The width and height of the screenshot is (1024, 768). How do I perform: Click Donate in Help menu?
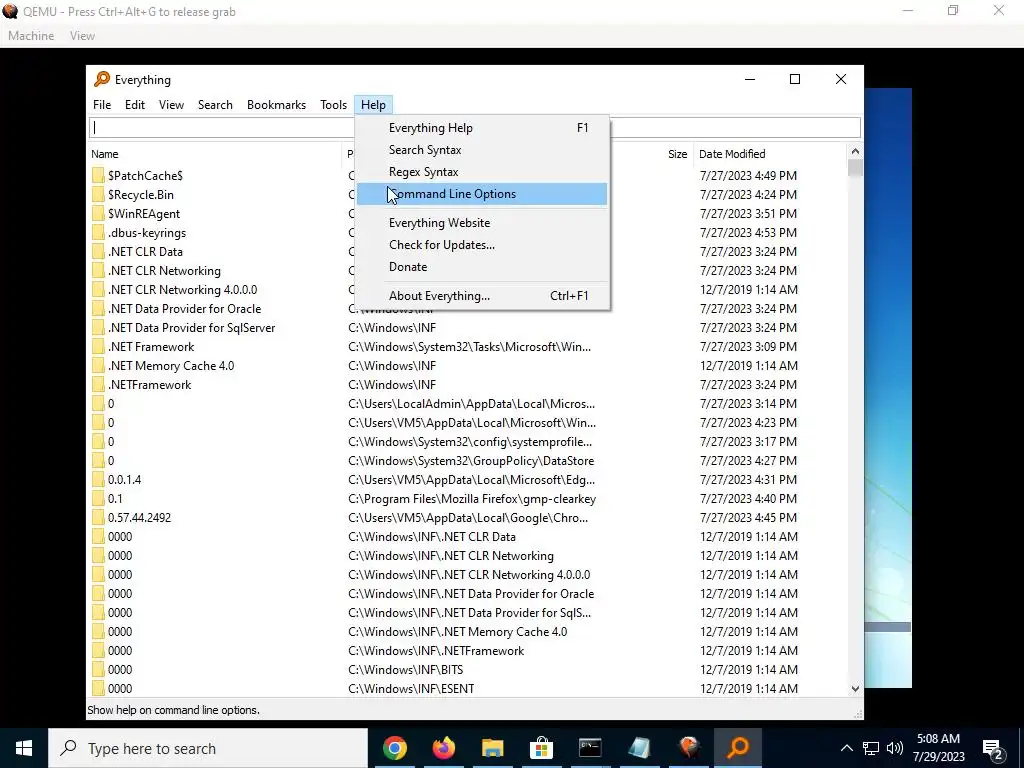[482, 266]
